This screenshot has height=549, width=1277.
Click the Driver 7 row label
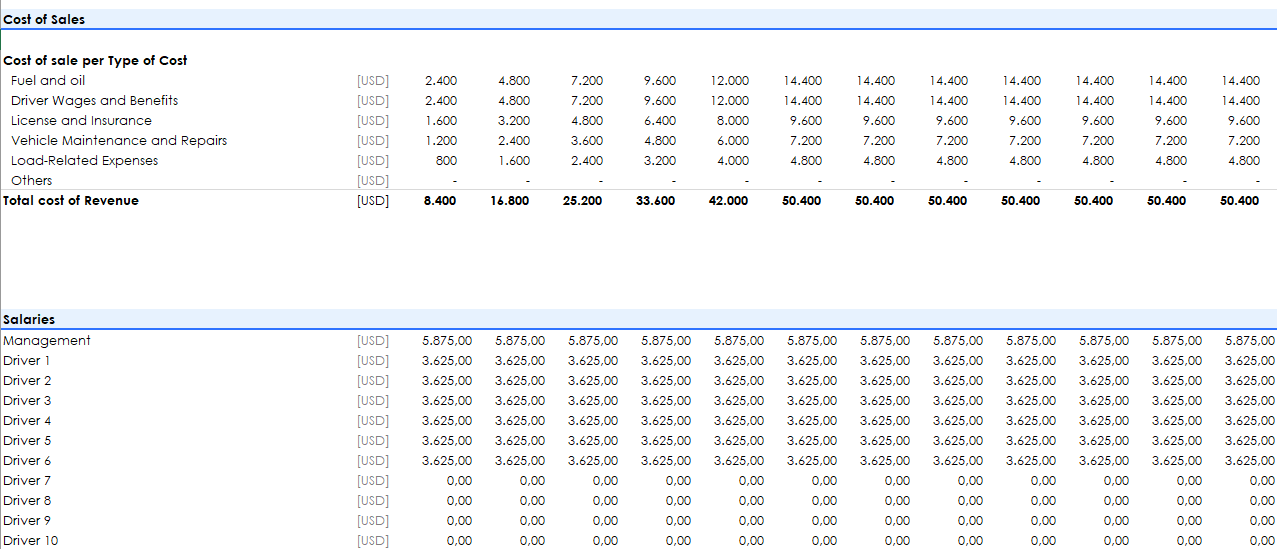coord(27,480)
